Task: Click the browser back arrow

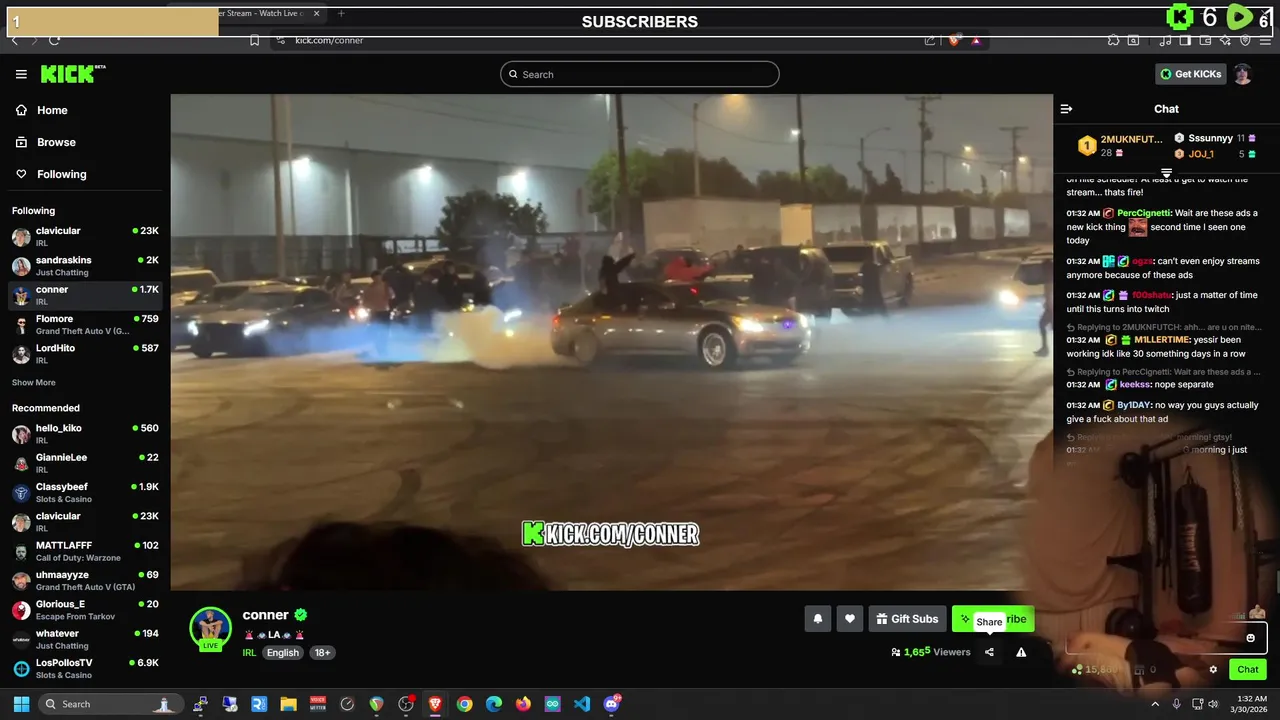Action: click(x=14, y=40)
